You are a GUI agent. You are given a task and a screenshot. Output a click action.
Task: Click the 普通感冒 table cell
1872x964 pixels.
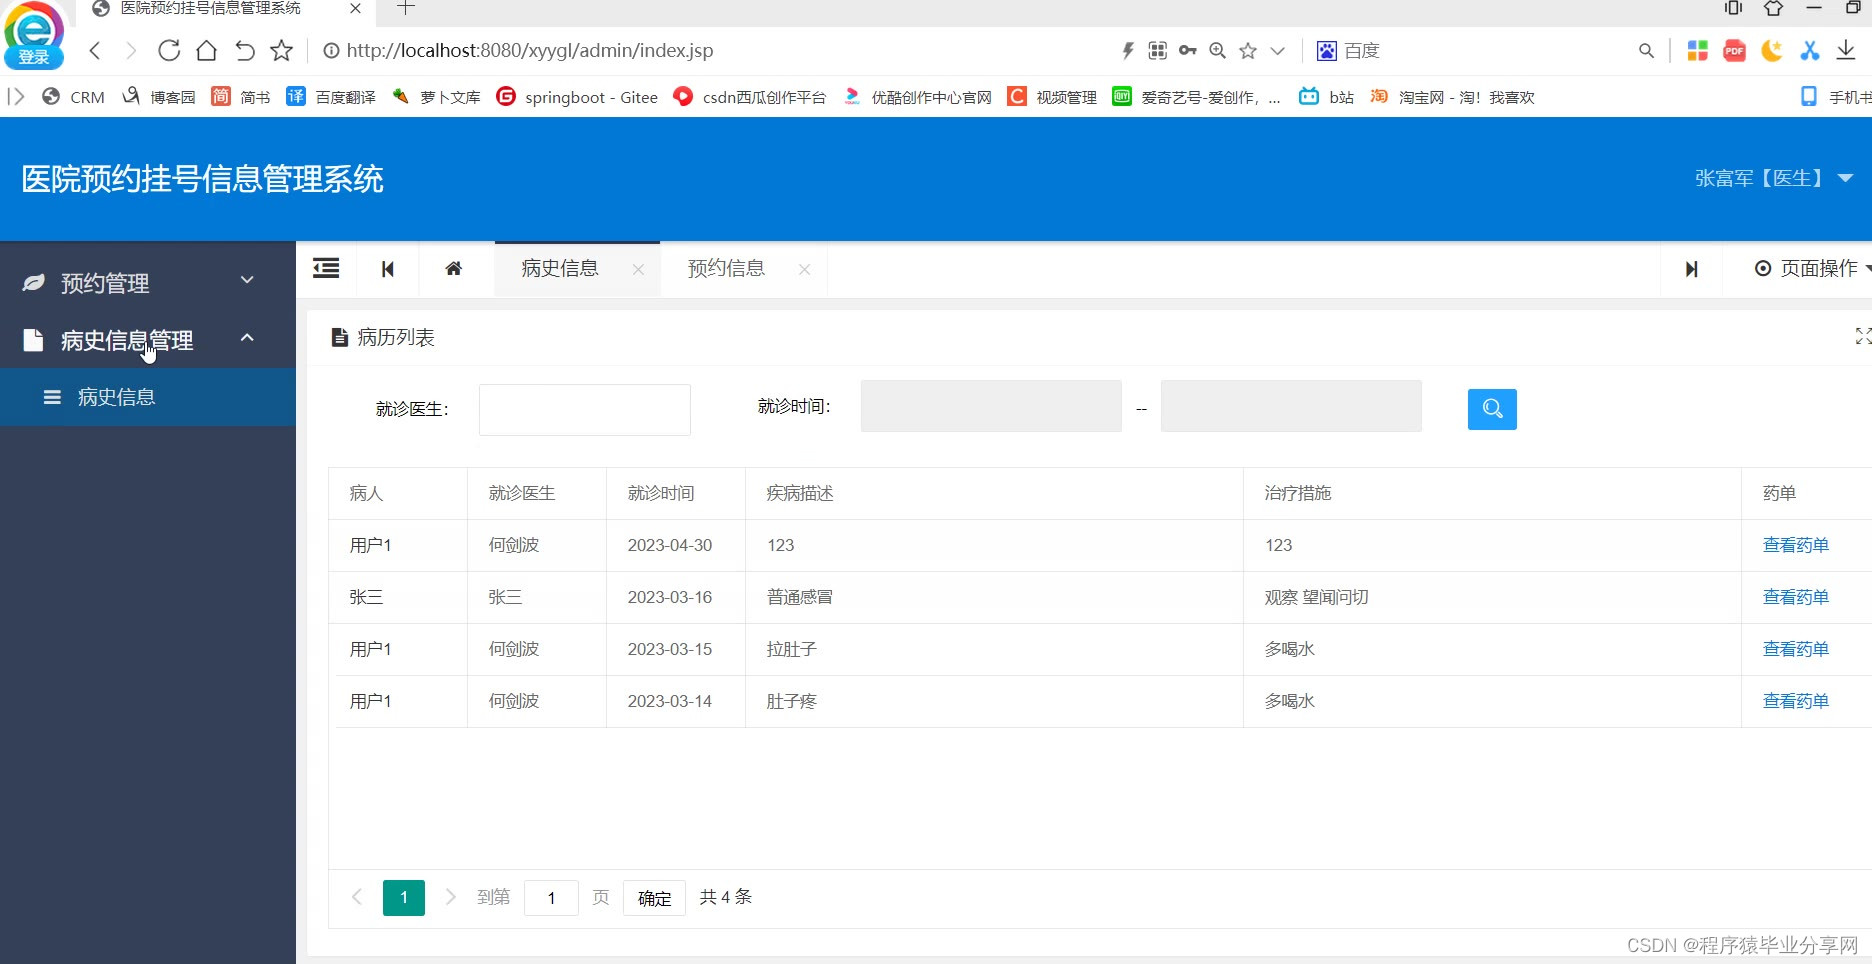point(994,597)
